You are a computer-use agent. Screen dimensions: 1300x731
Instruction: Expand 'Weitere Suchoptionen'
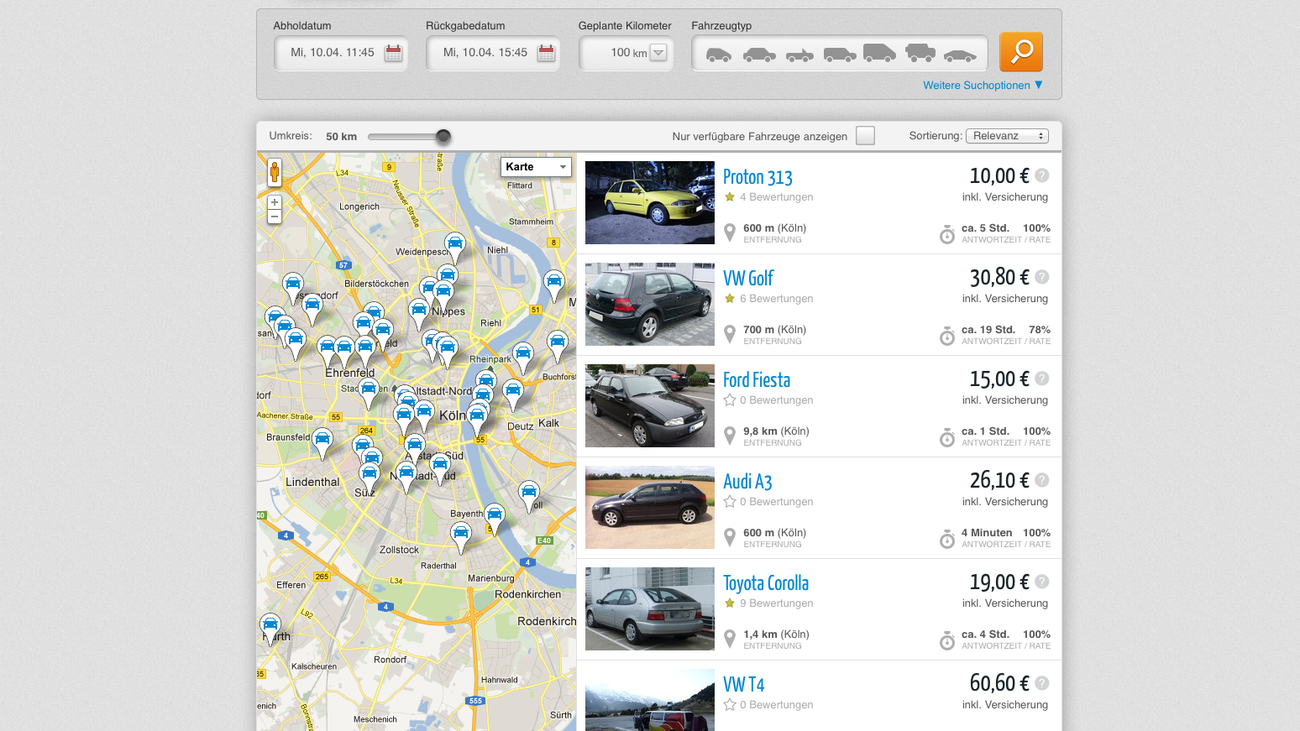[x=982, y=86]
